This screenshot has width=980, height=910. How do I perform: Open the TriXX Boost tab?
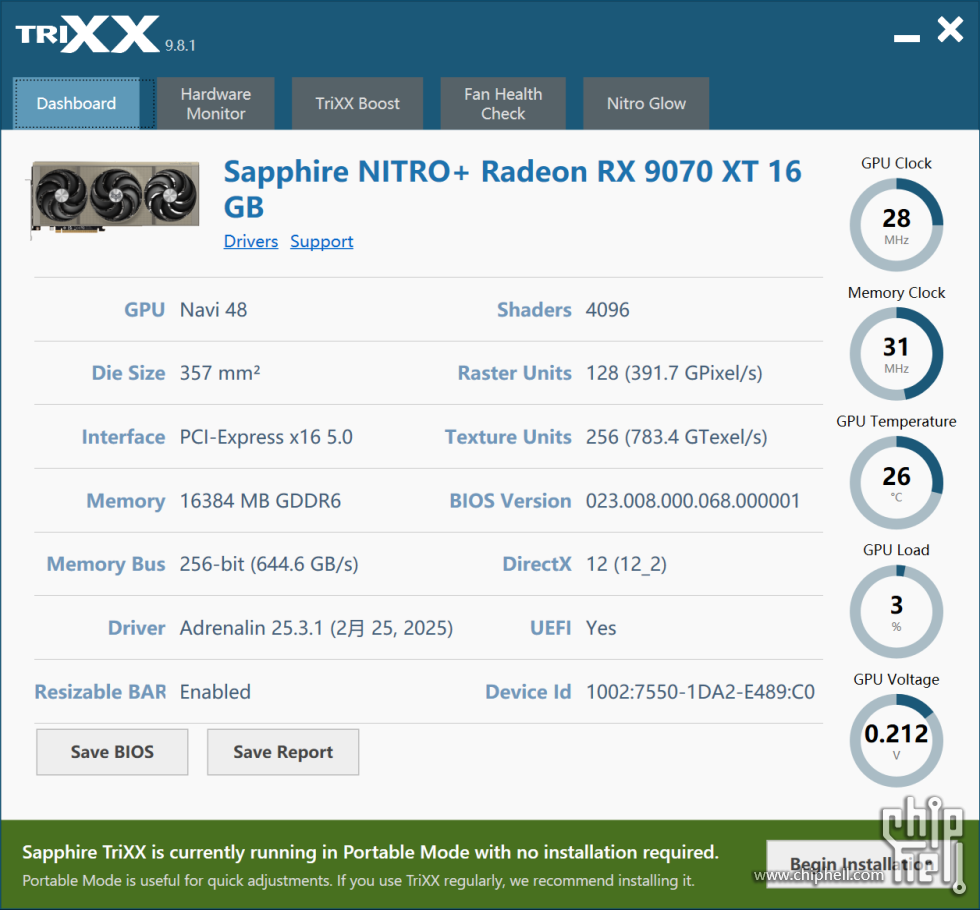pos(357,103)
